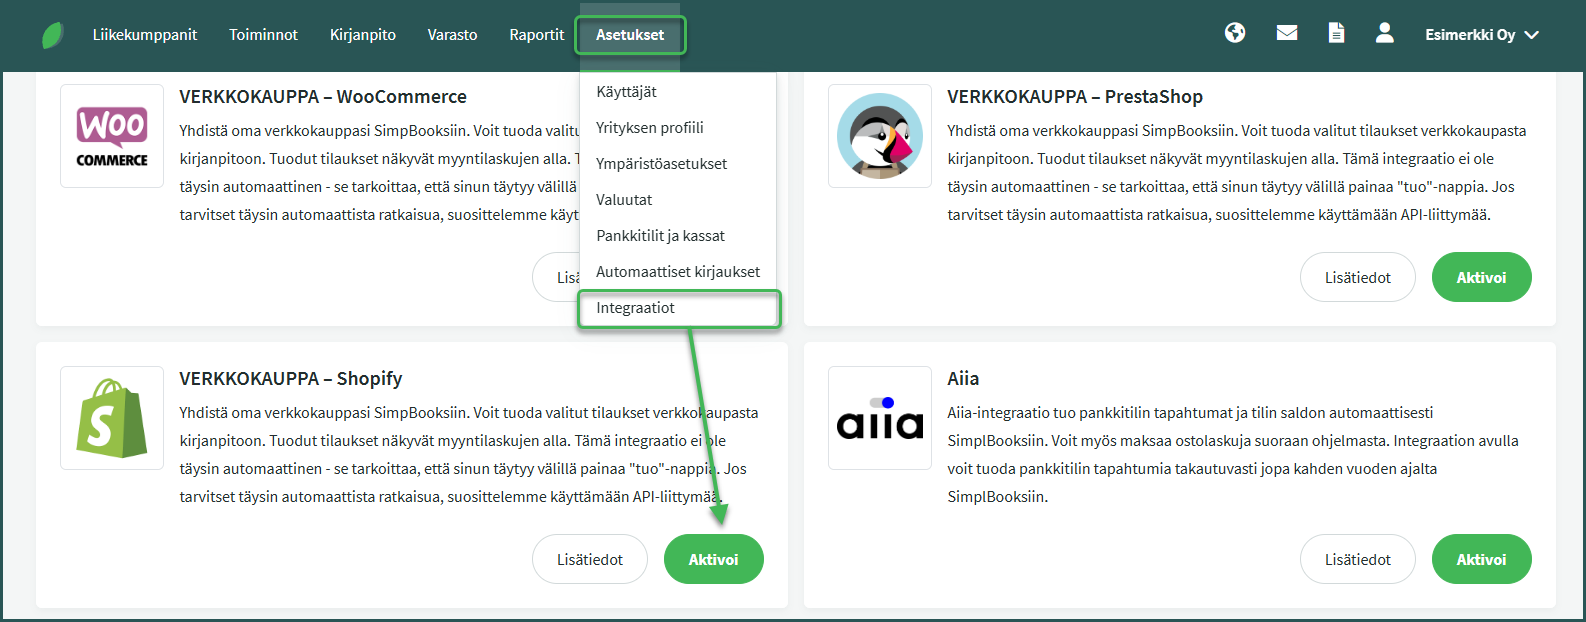Image resolution: width=1586 pixels, height=622 pixels.
Task: Choose Ympäristöasetukset in the menu
Action: pos(678,164)
